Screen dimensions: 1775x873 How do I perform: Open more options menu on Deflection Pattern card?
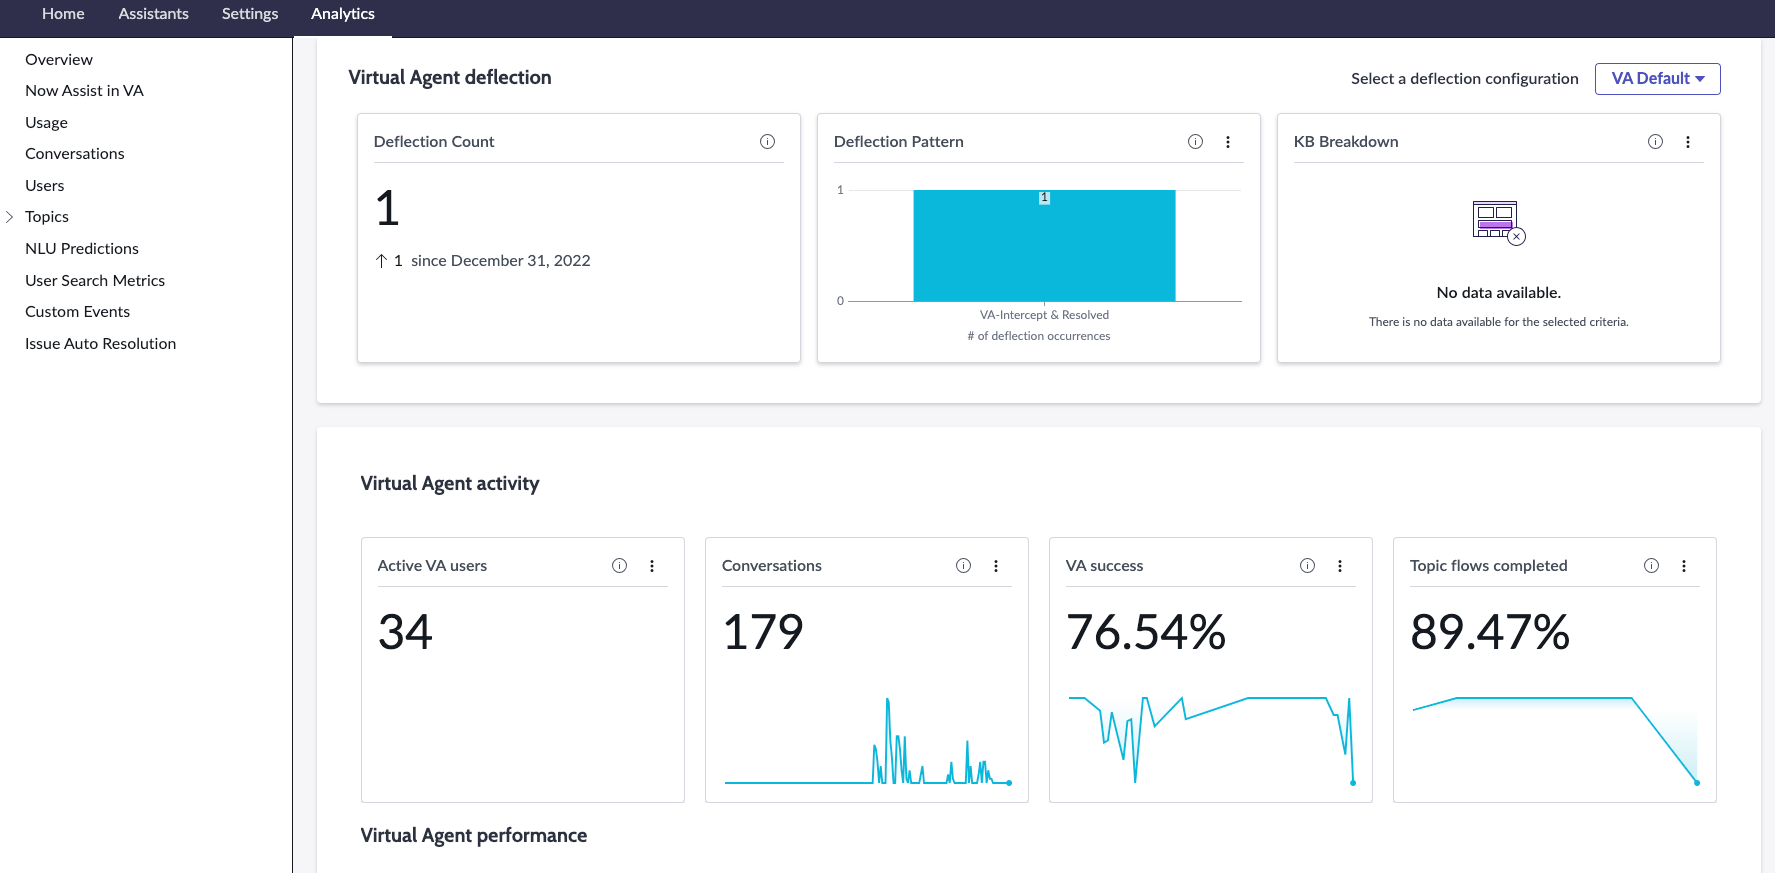1228,142
